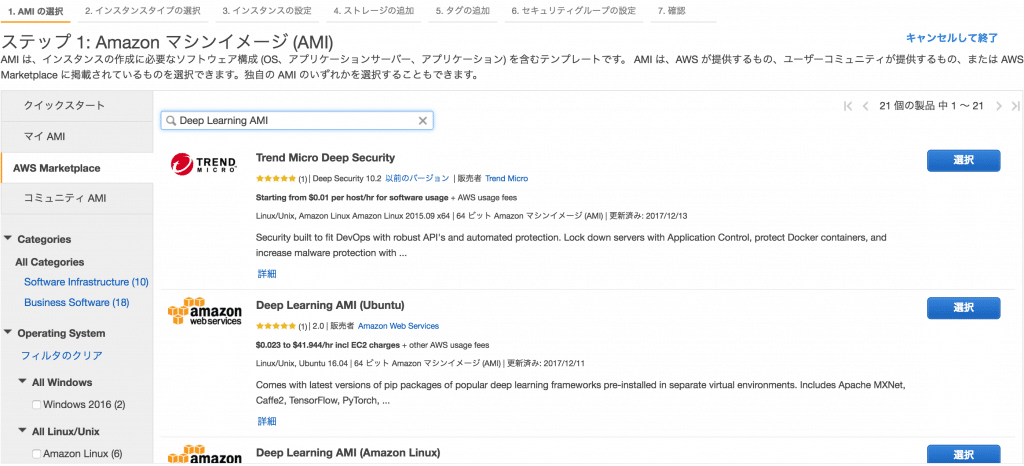Image resolution: width=1024 pixels, height=466 pixels.
Task: Go to next page of results
Action: (999, 106)
